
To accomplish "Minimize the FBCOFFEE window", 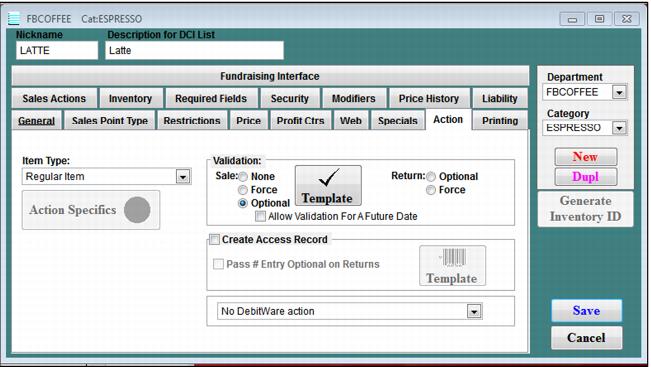I will (573, 19).
